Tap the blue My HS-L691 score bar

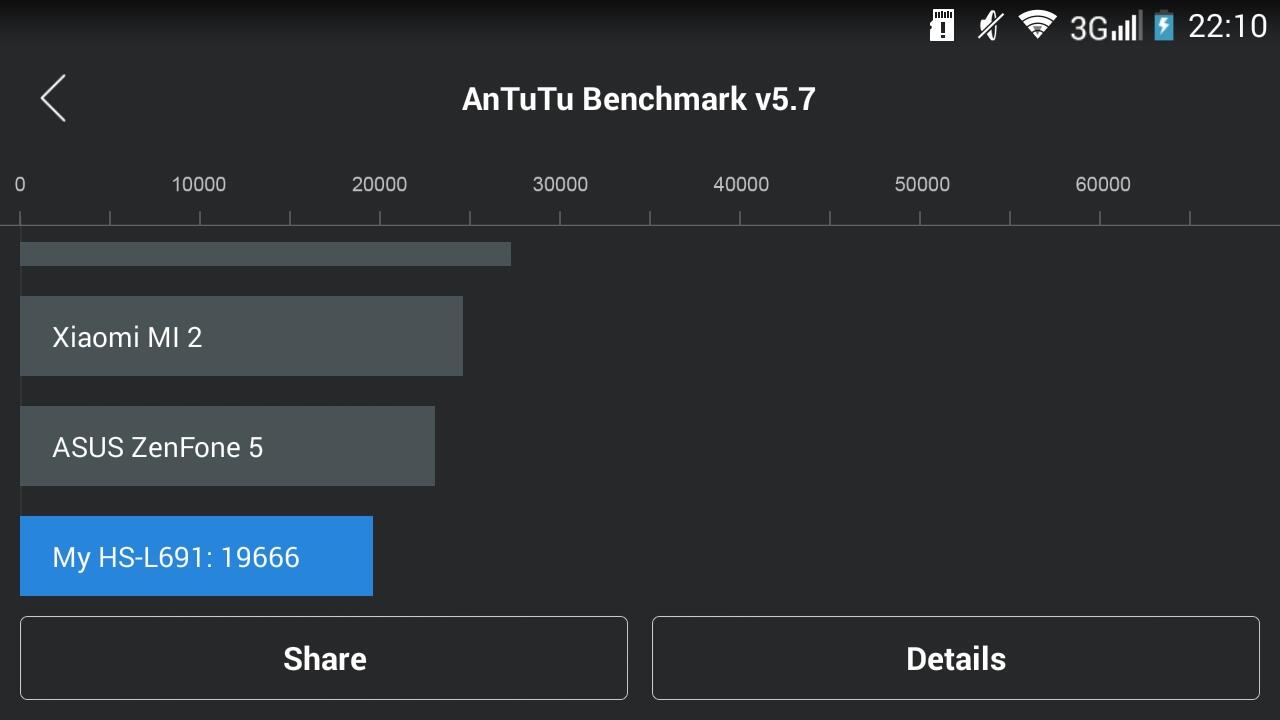[x=196, y=556]
